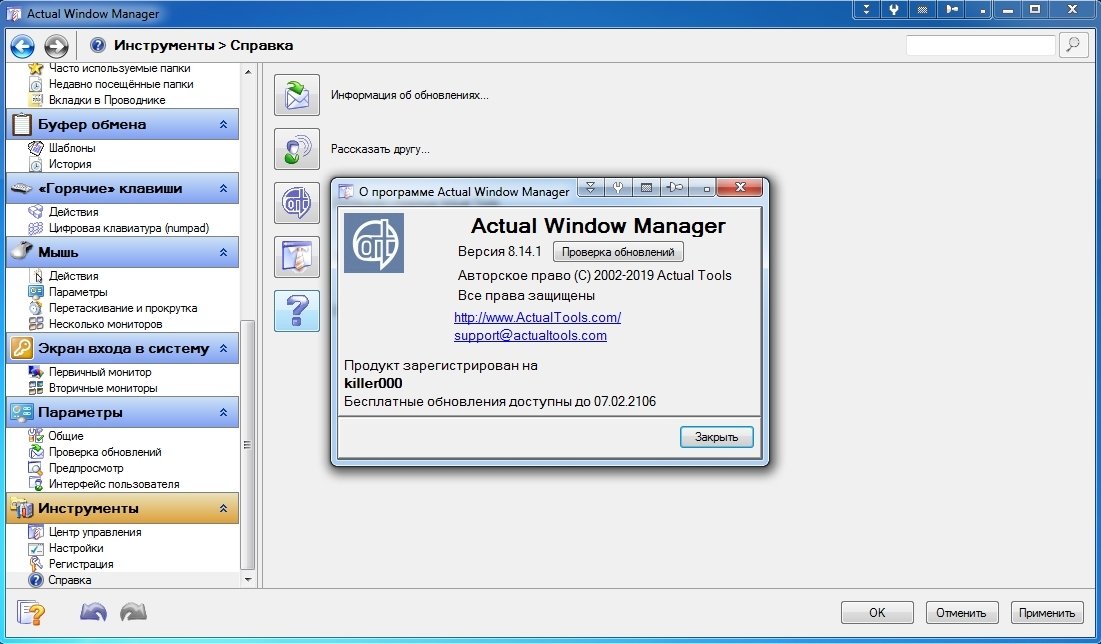Screen dimensions: 1101x644
Task: Click the blue undo arrow icon
Action: (x=93, y=612)
